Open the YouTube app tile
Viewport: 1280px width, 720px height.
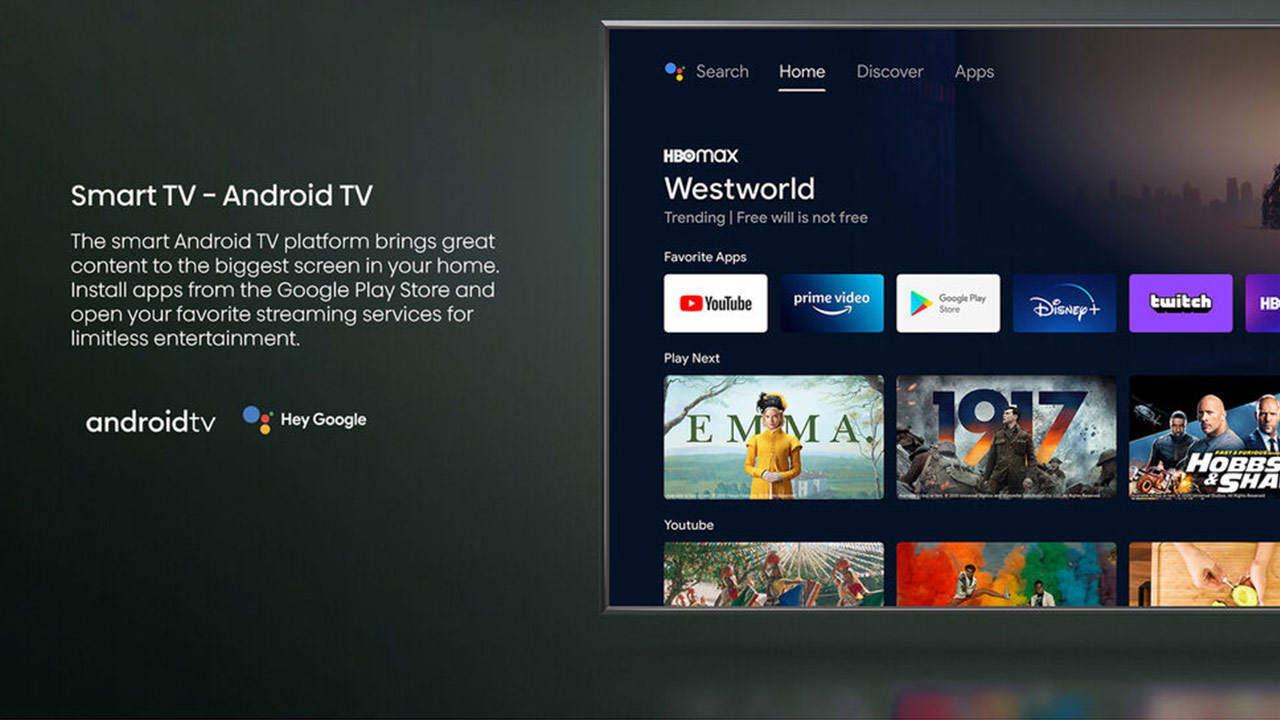(x=715, y=303)
